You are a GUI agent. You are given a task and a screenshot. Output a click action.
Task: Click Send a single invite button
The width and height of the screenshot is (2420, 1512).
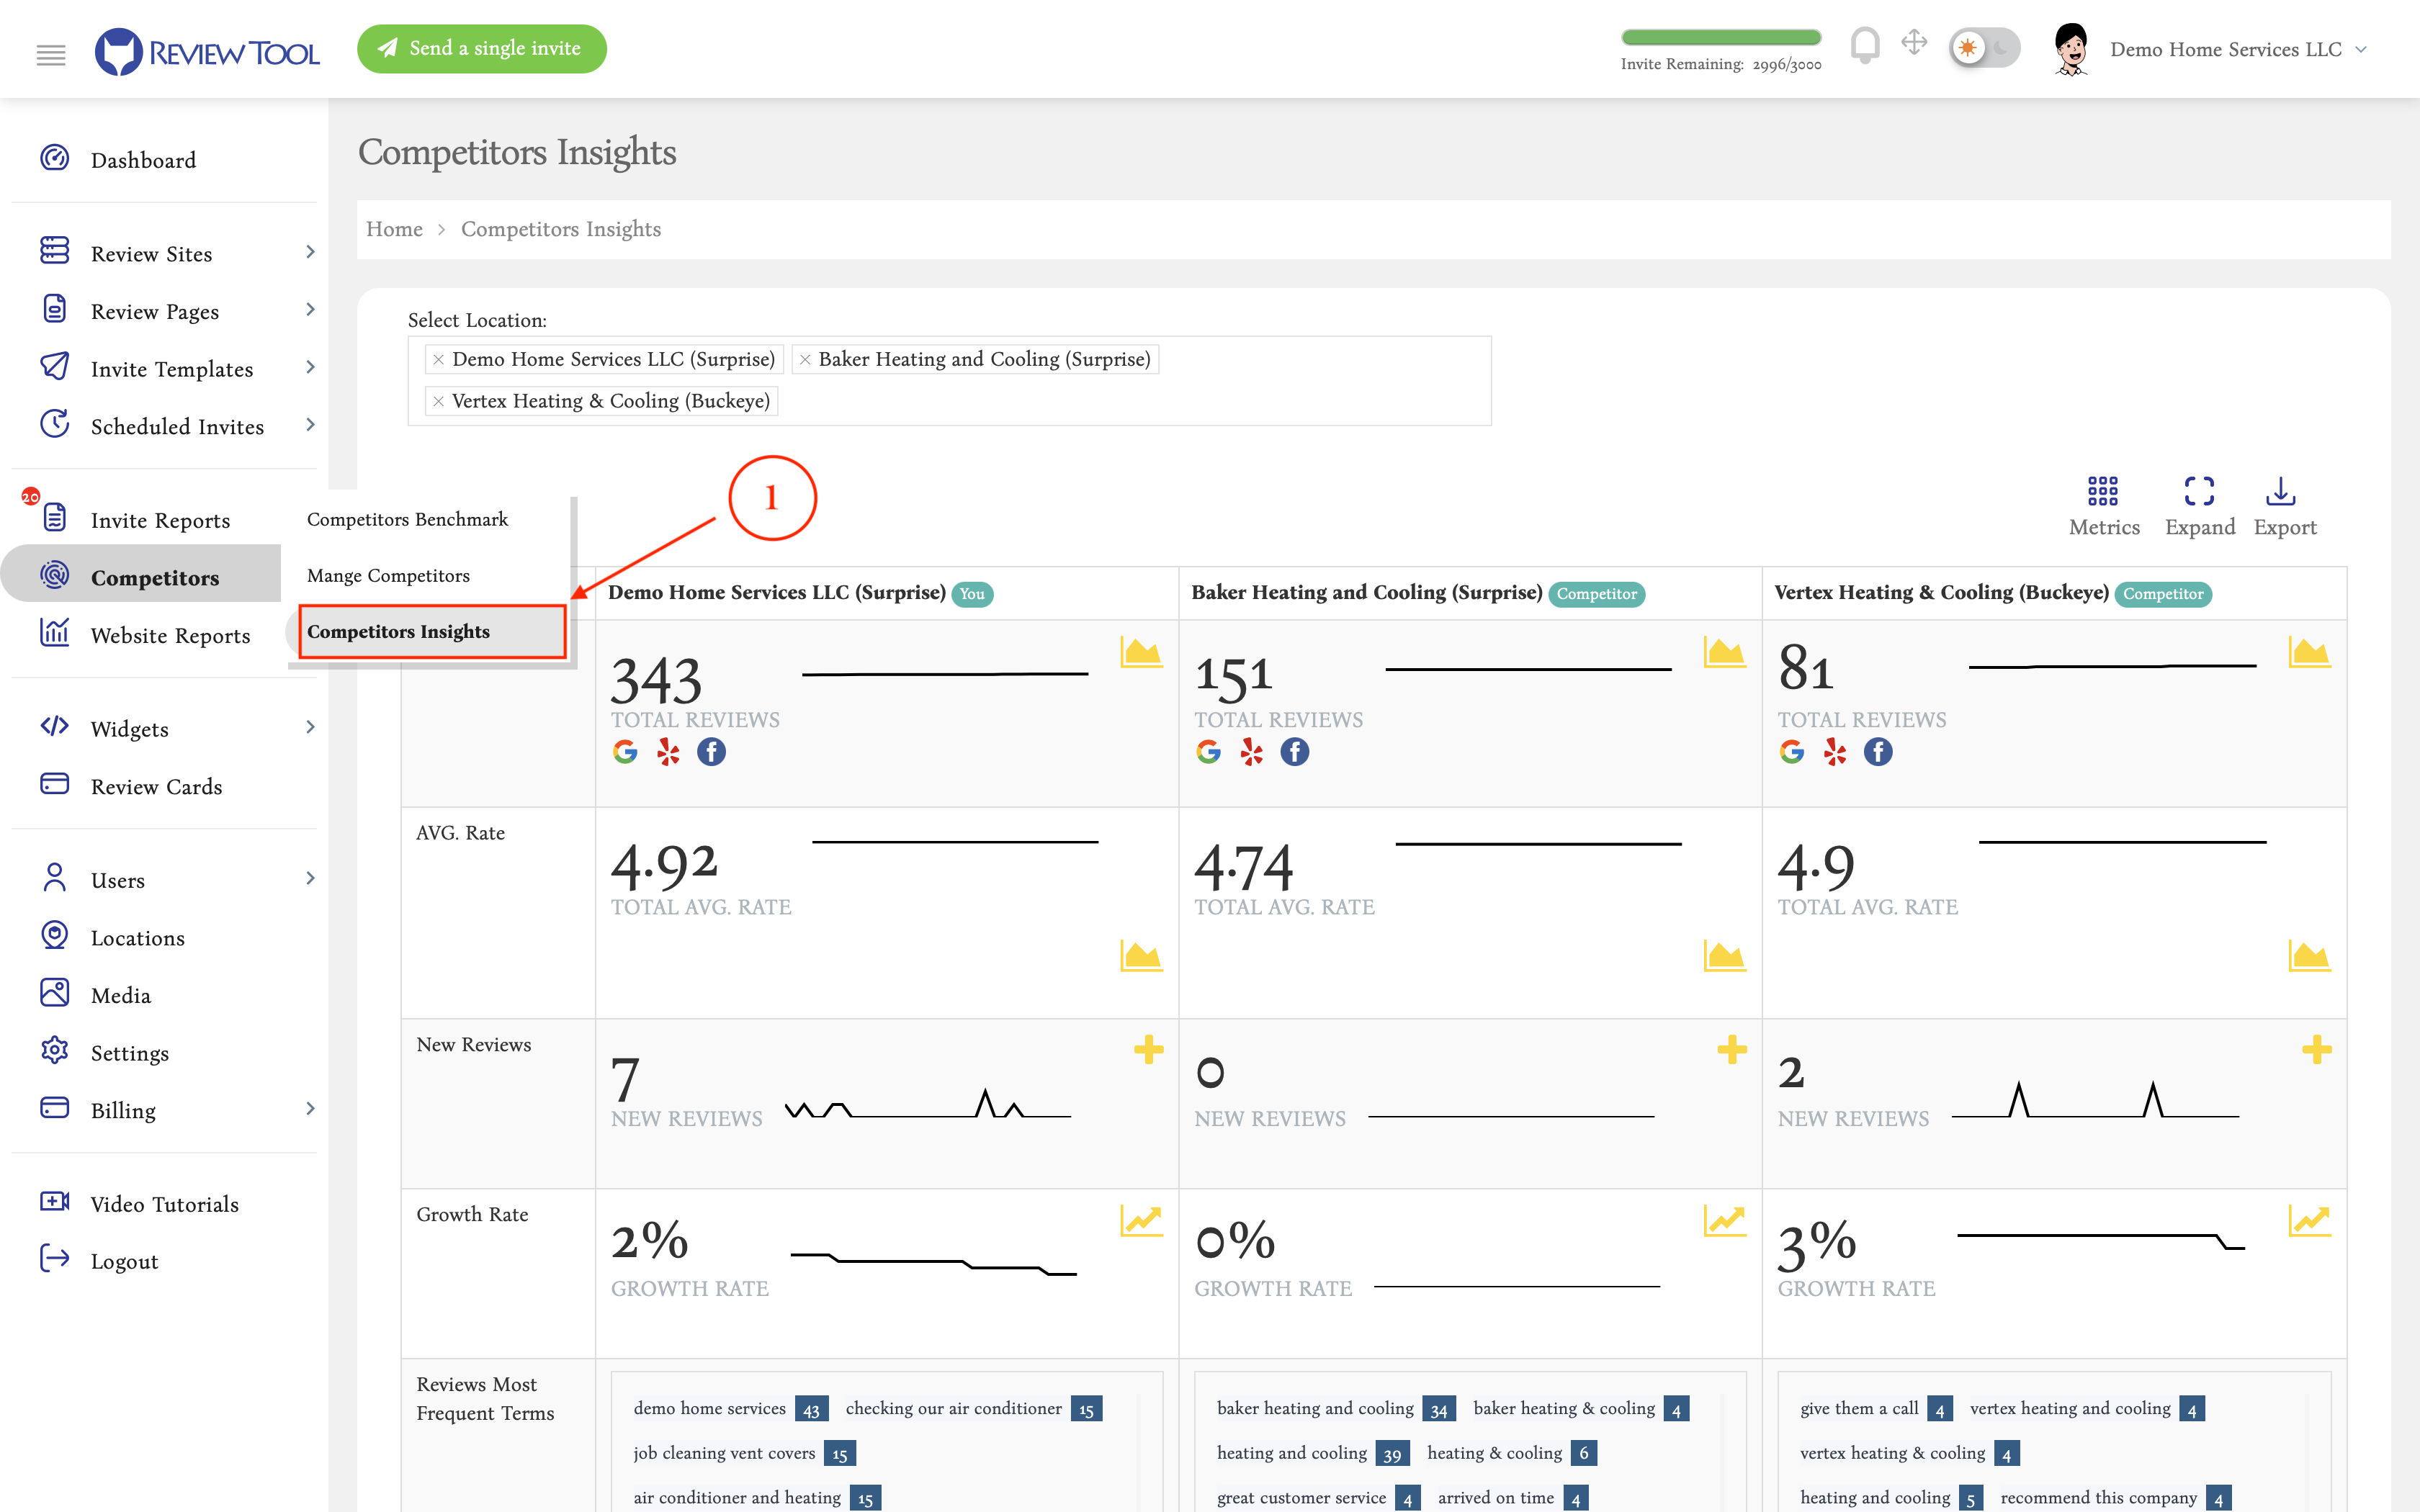pyautogui.click(x=481, y=48)
